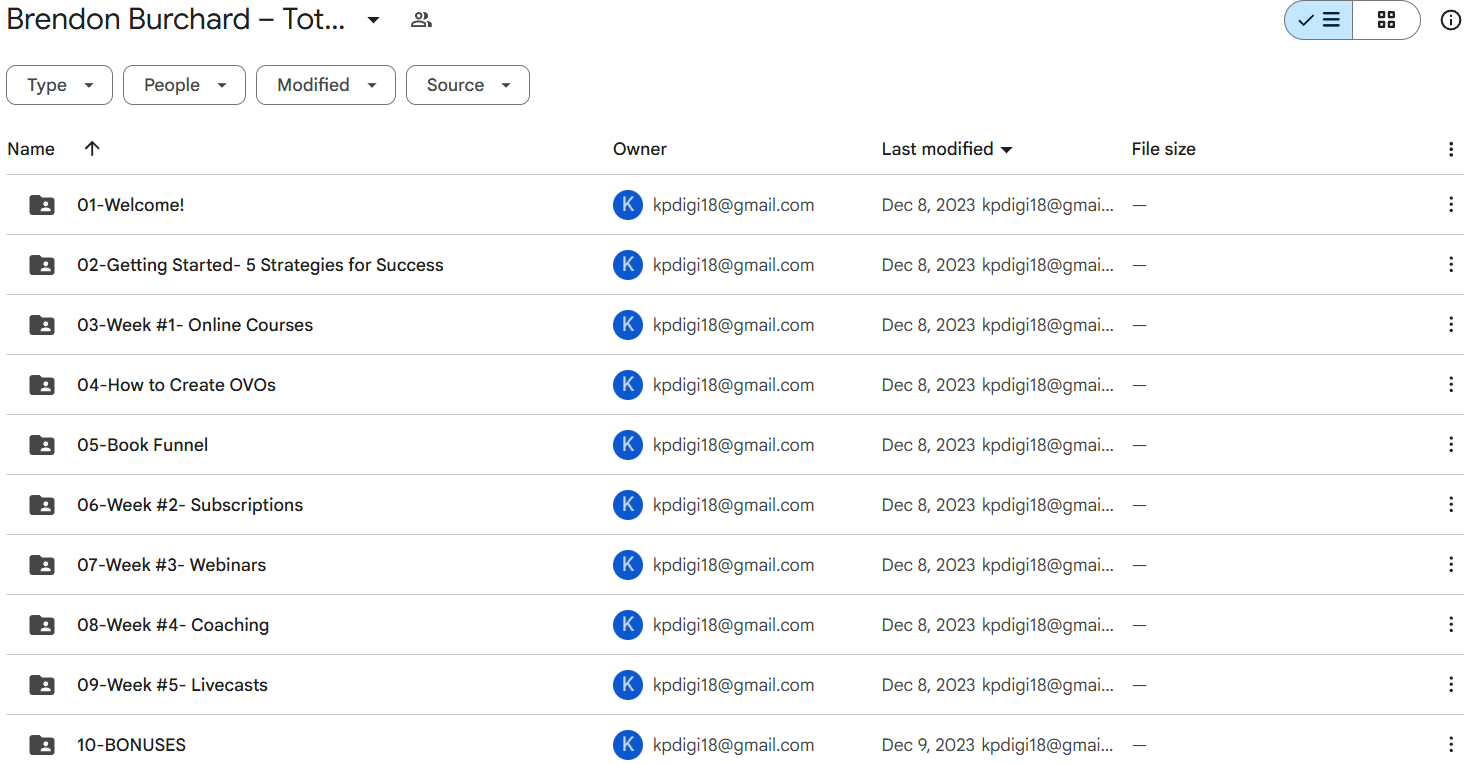Click the folder icon for 07-Week #3- Webinars
This screenshot has height=764, width=1464.
[42, 565]
